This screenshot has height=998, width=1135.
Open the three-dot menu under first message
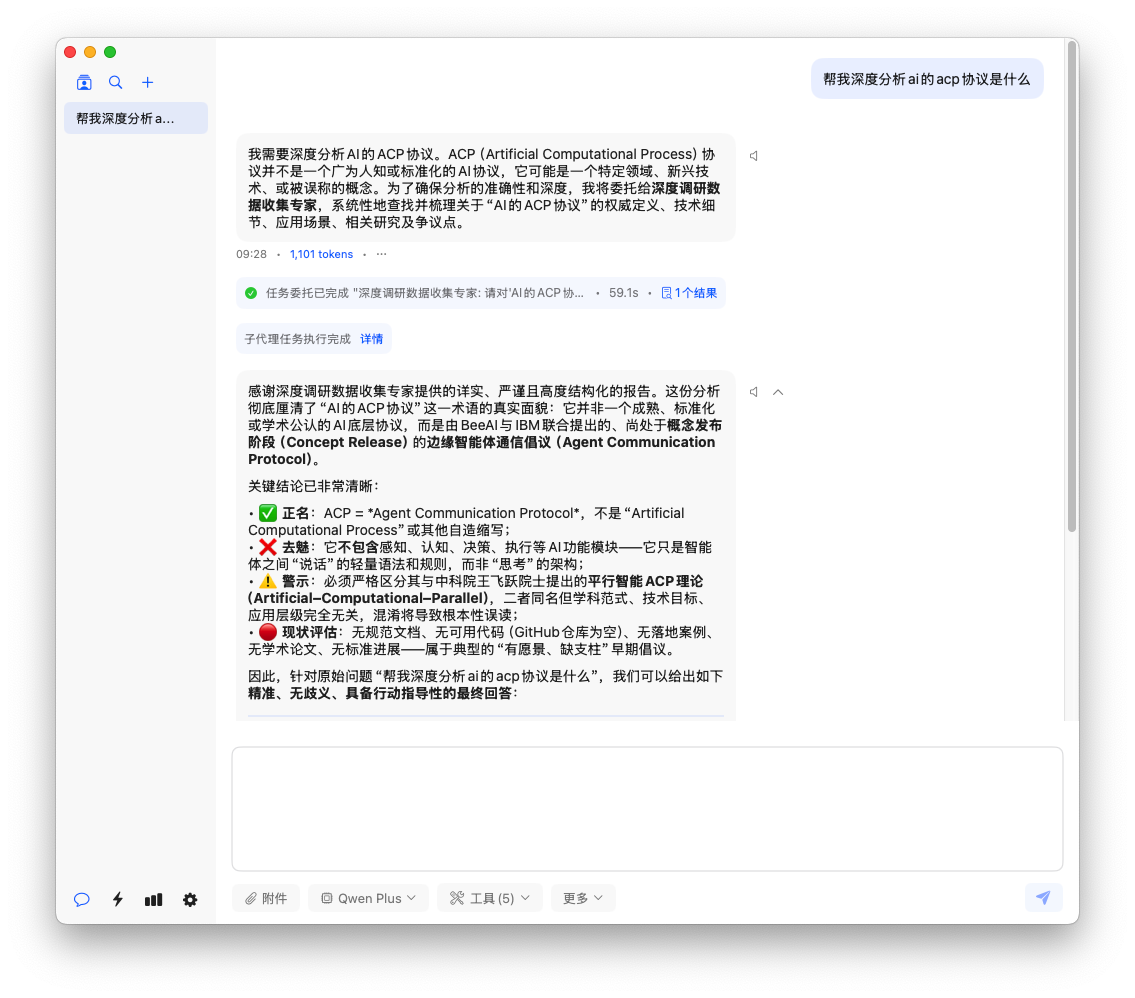coord(381,254)
